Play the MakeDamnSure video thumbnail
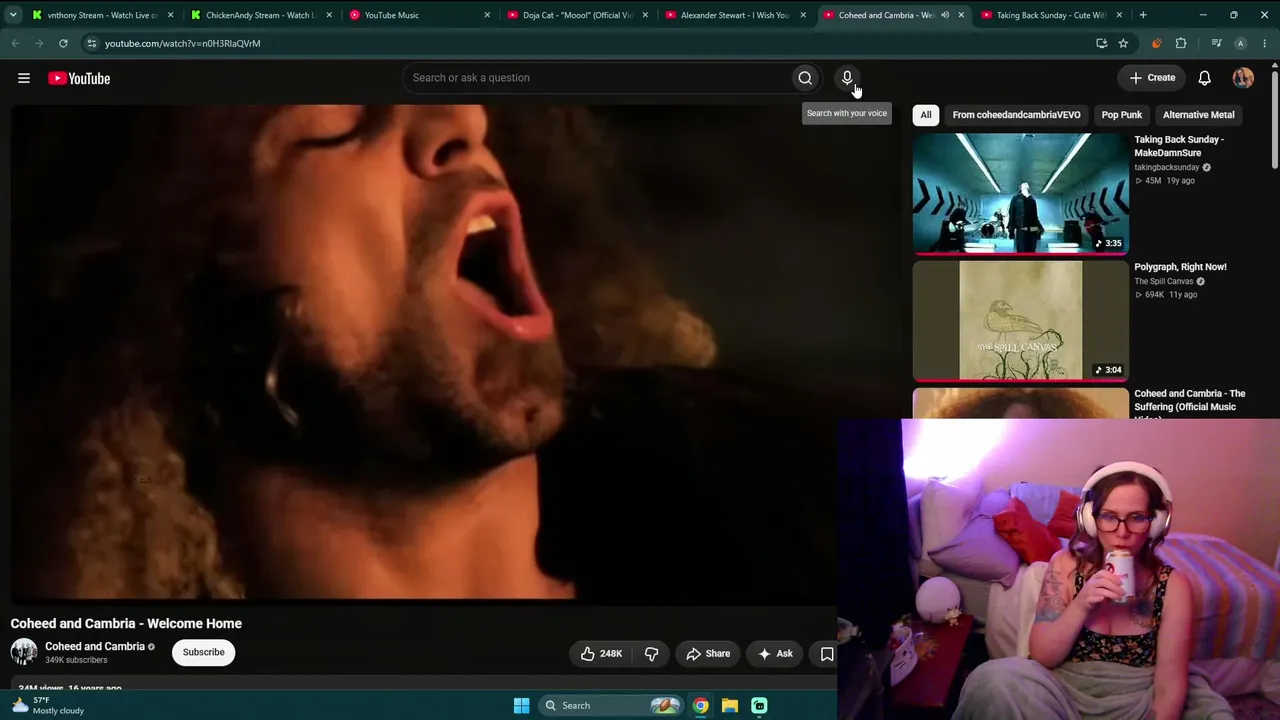 pos(1020,193)
